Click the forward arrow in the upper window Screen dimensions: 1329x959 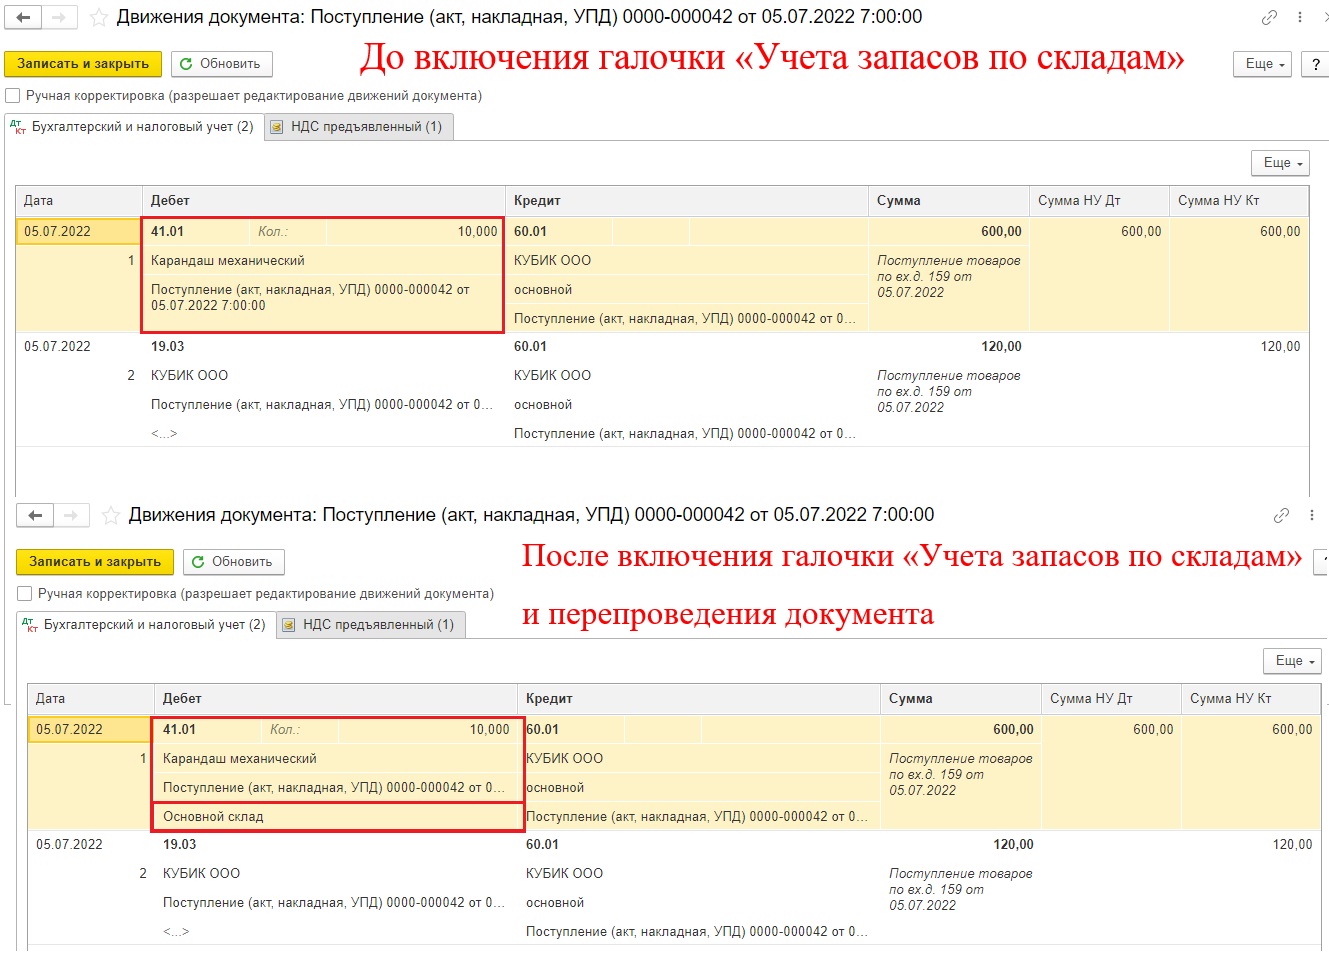59,17
